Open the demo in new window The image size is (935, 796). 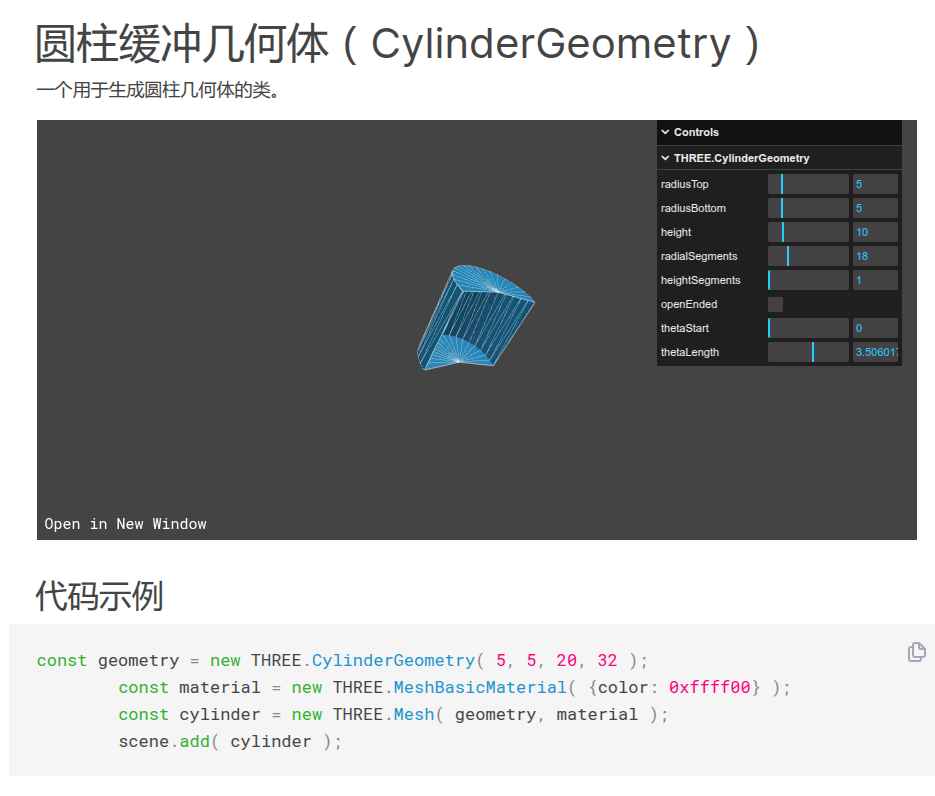(125, 524)
